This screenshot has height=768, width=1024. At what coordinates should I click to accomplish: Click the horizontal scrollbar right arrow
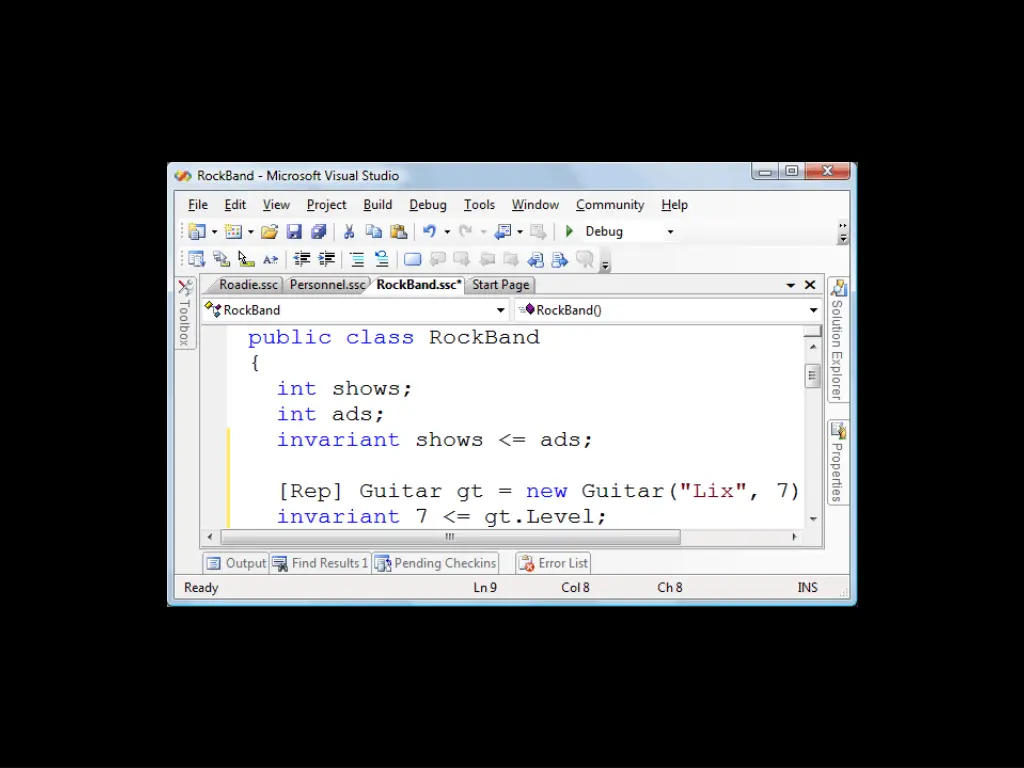(x=794, y=537)
